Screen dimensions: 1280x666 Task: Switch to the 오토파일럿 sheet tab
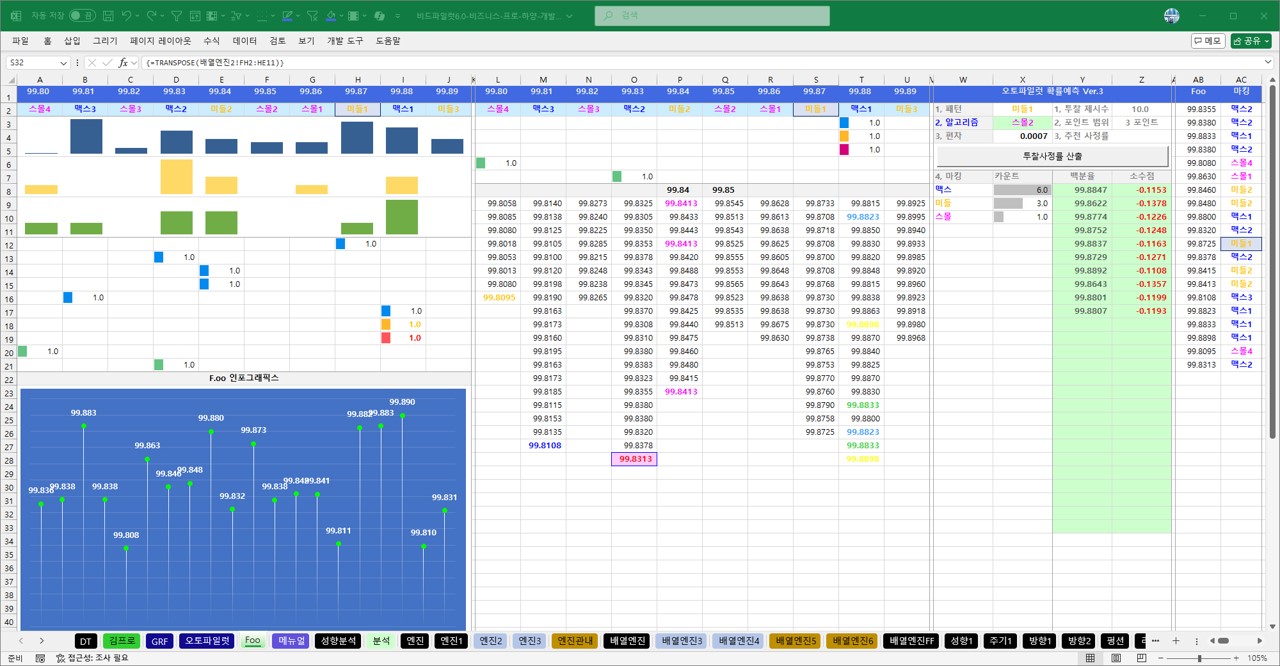click(208, 641)
